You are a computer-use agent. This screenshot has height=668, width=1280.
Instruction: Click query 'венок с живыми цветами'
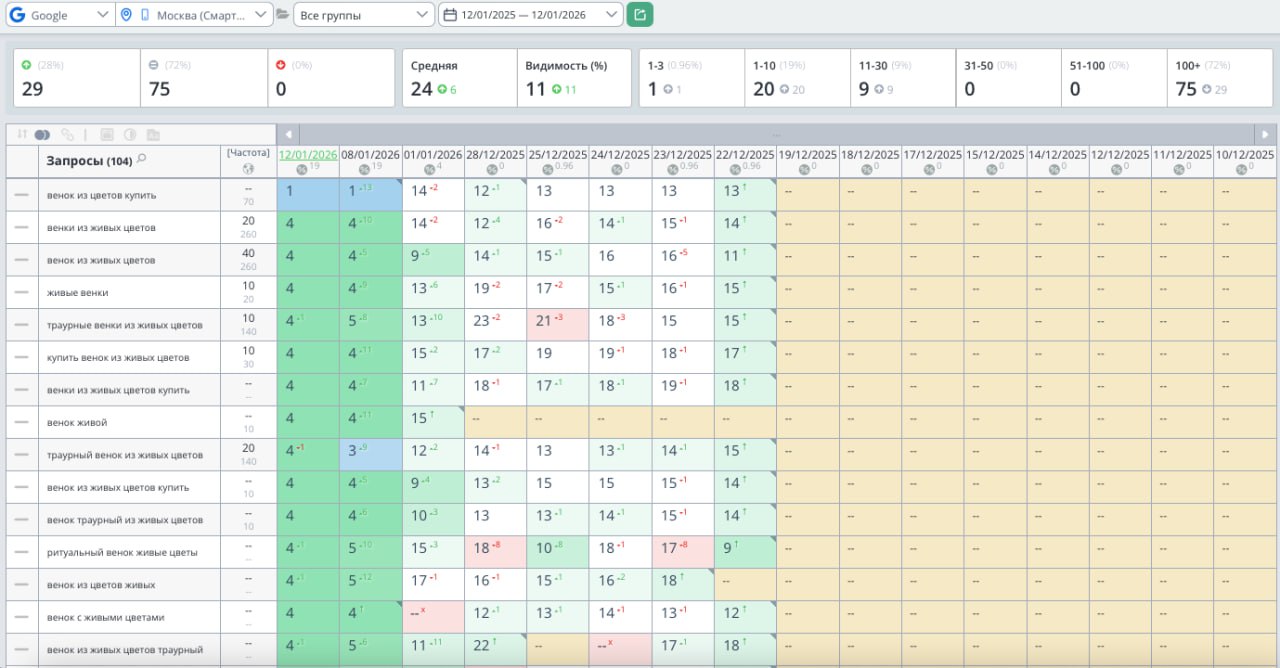[106, 617]
